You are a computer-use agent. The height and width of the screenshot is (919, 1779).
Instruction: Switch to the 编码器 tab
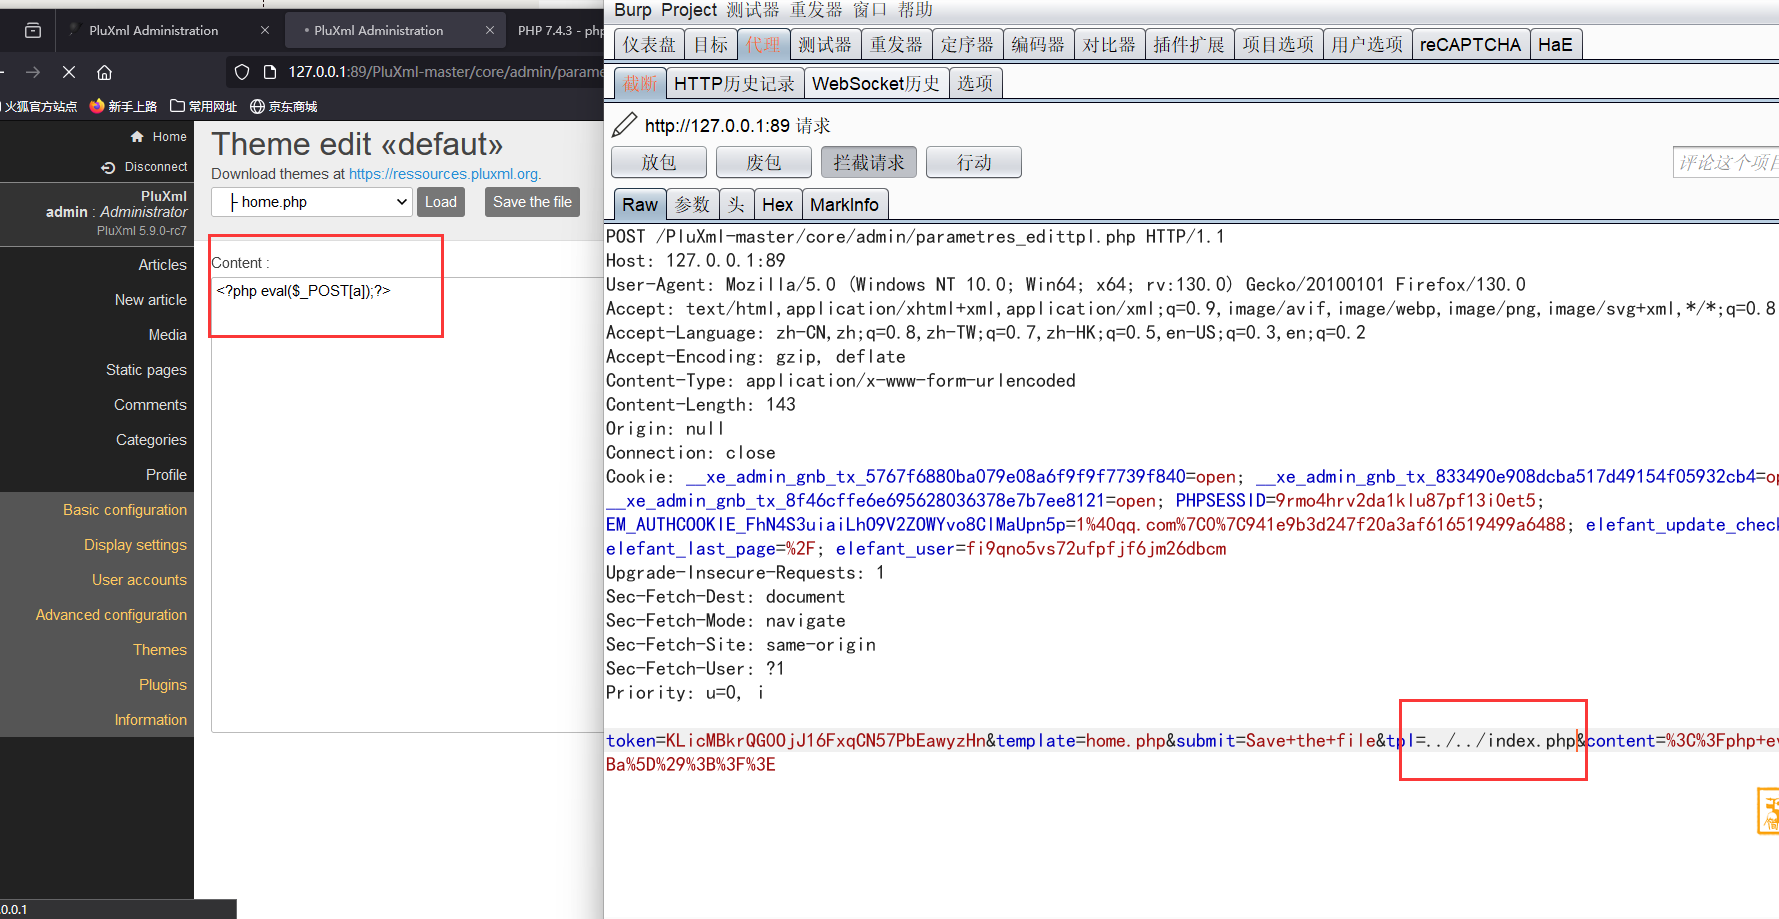coord(1038,44)
